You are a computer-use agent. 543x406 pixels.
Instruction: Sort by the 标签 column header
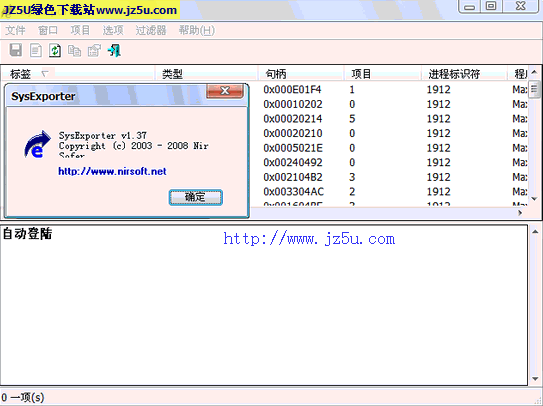[78, 74]
